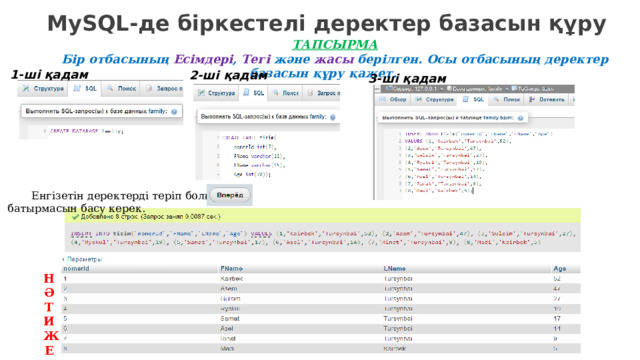The height and width of the screenshot is (360, 640).
Task: Sort results by the Age column header
Action: [x=560, y=269]
